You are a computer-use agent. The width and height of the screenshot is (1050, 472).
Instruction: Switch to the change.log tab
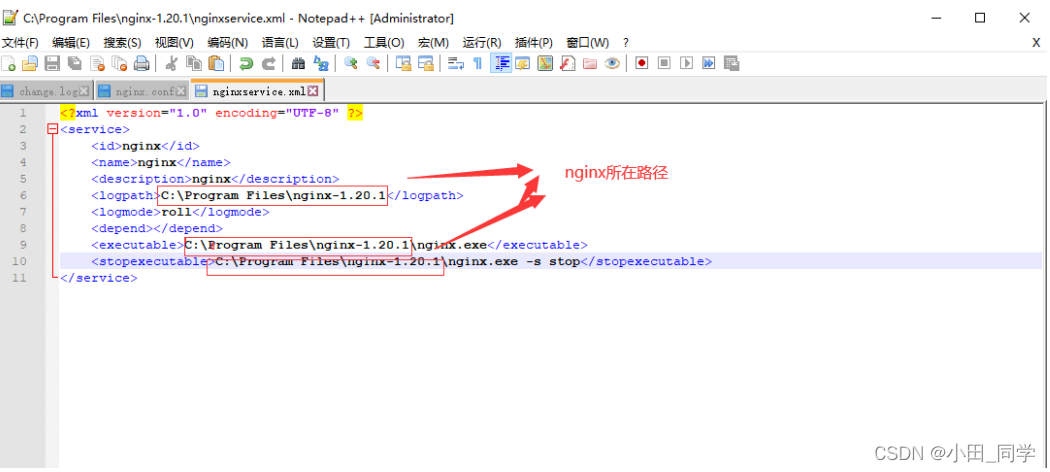[48, 91]
